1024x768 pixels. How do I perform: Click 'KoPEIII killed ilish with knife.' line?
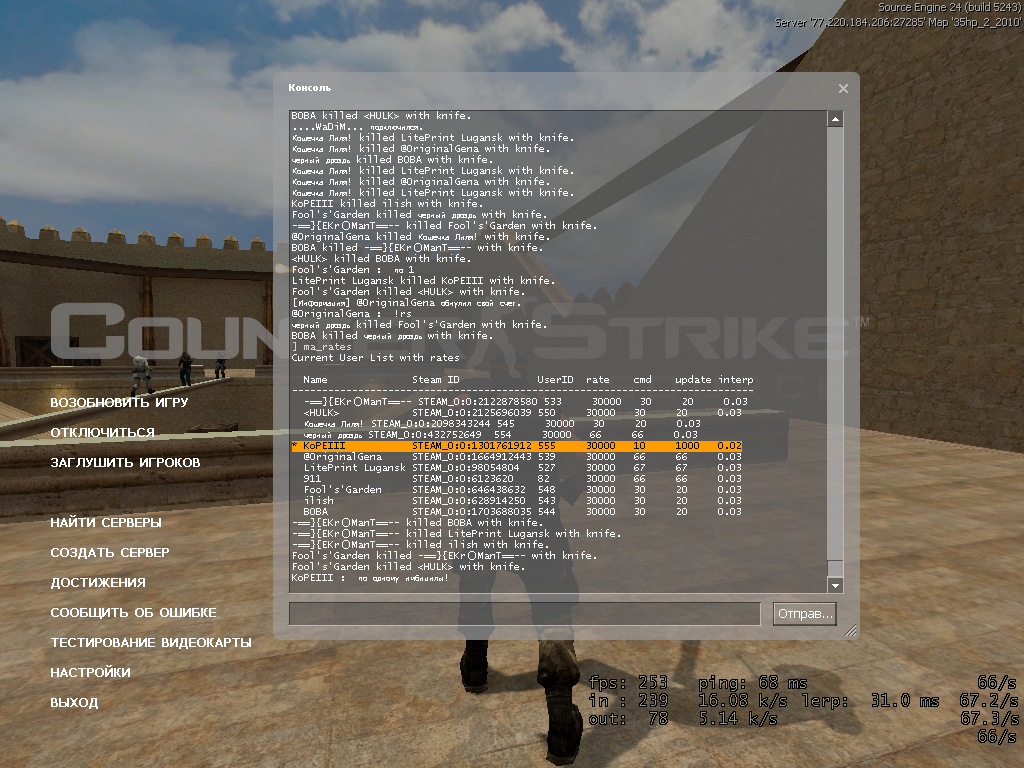pos(387,204)
